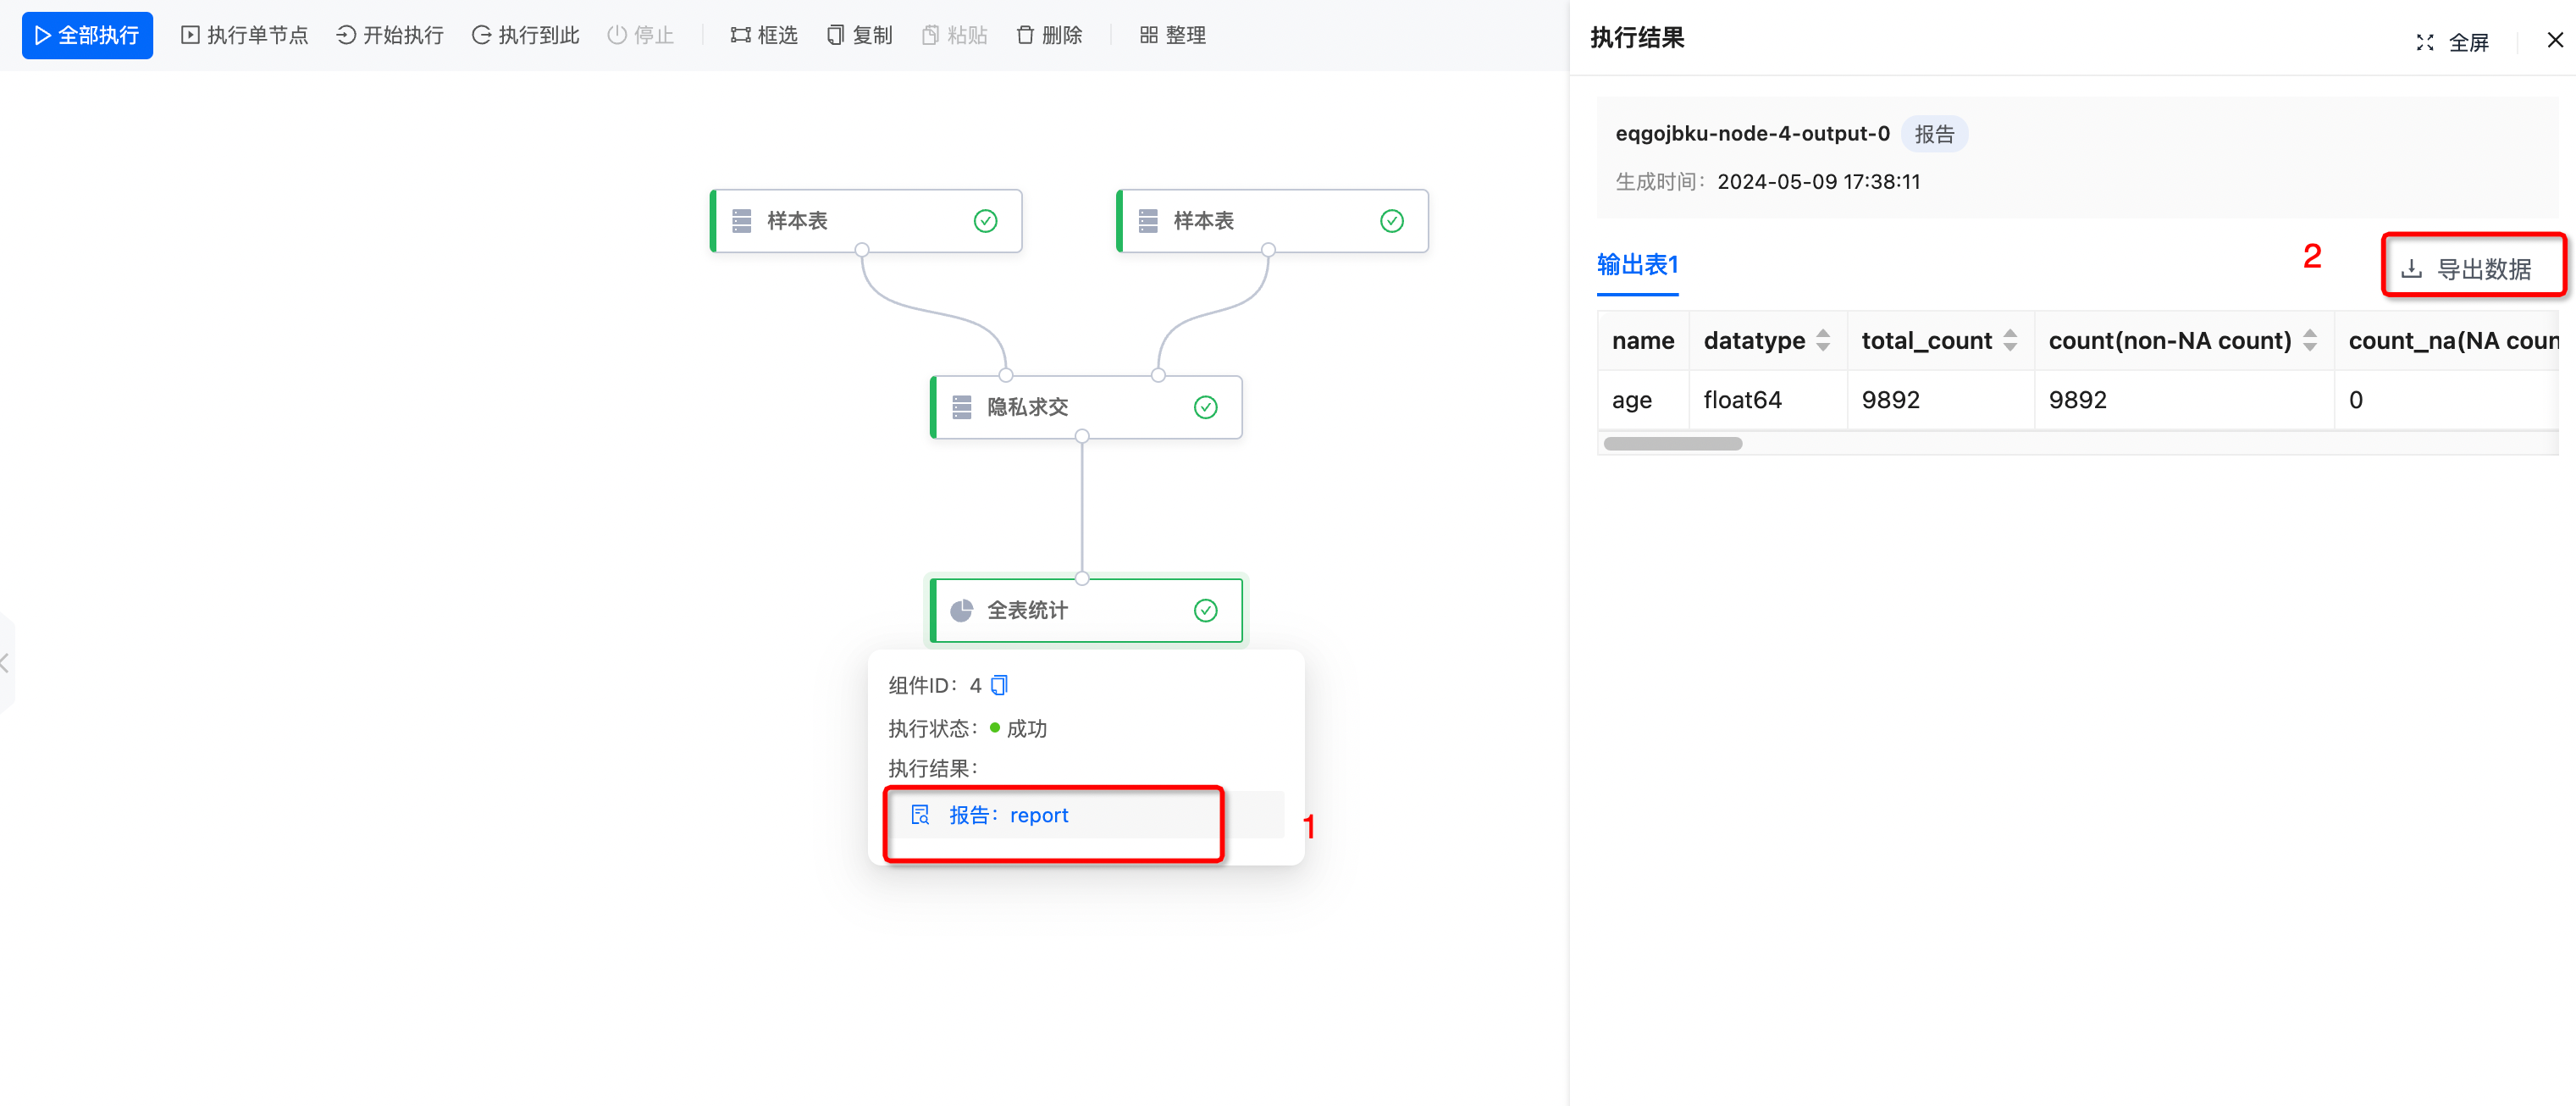Close the 执行结果 panel
This screenshot has width=2576, height=1106.
click(x=2555, y=40)
